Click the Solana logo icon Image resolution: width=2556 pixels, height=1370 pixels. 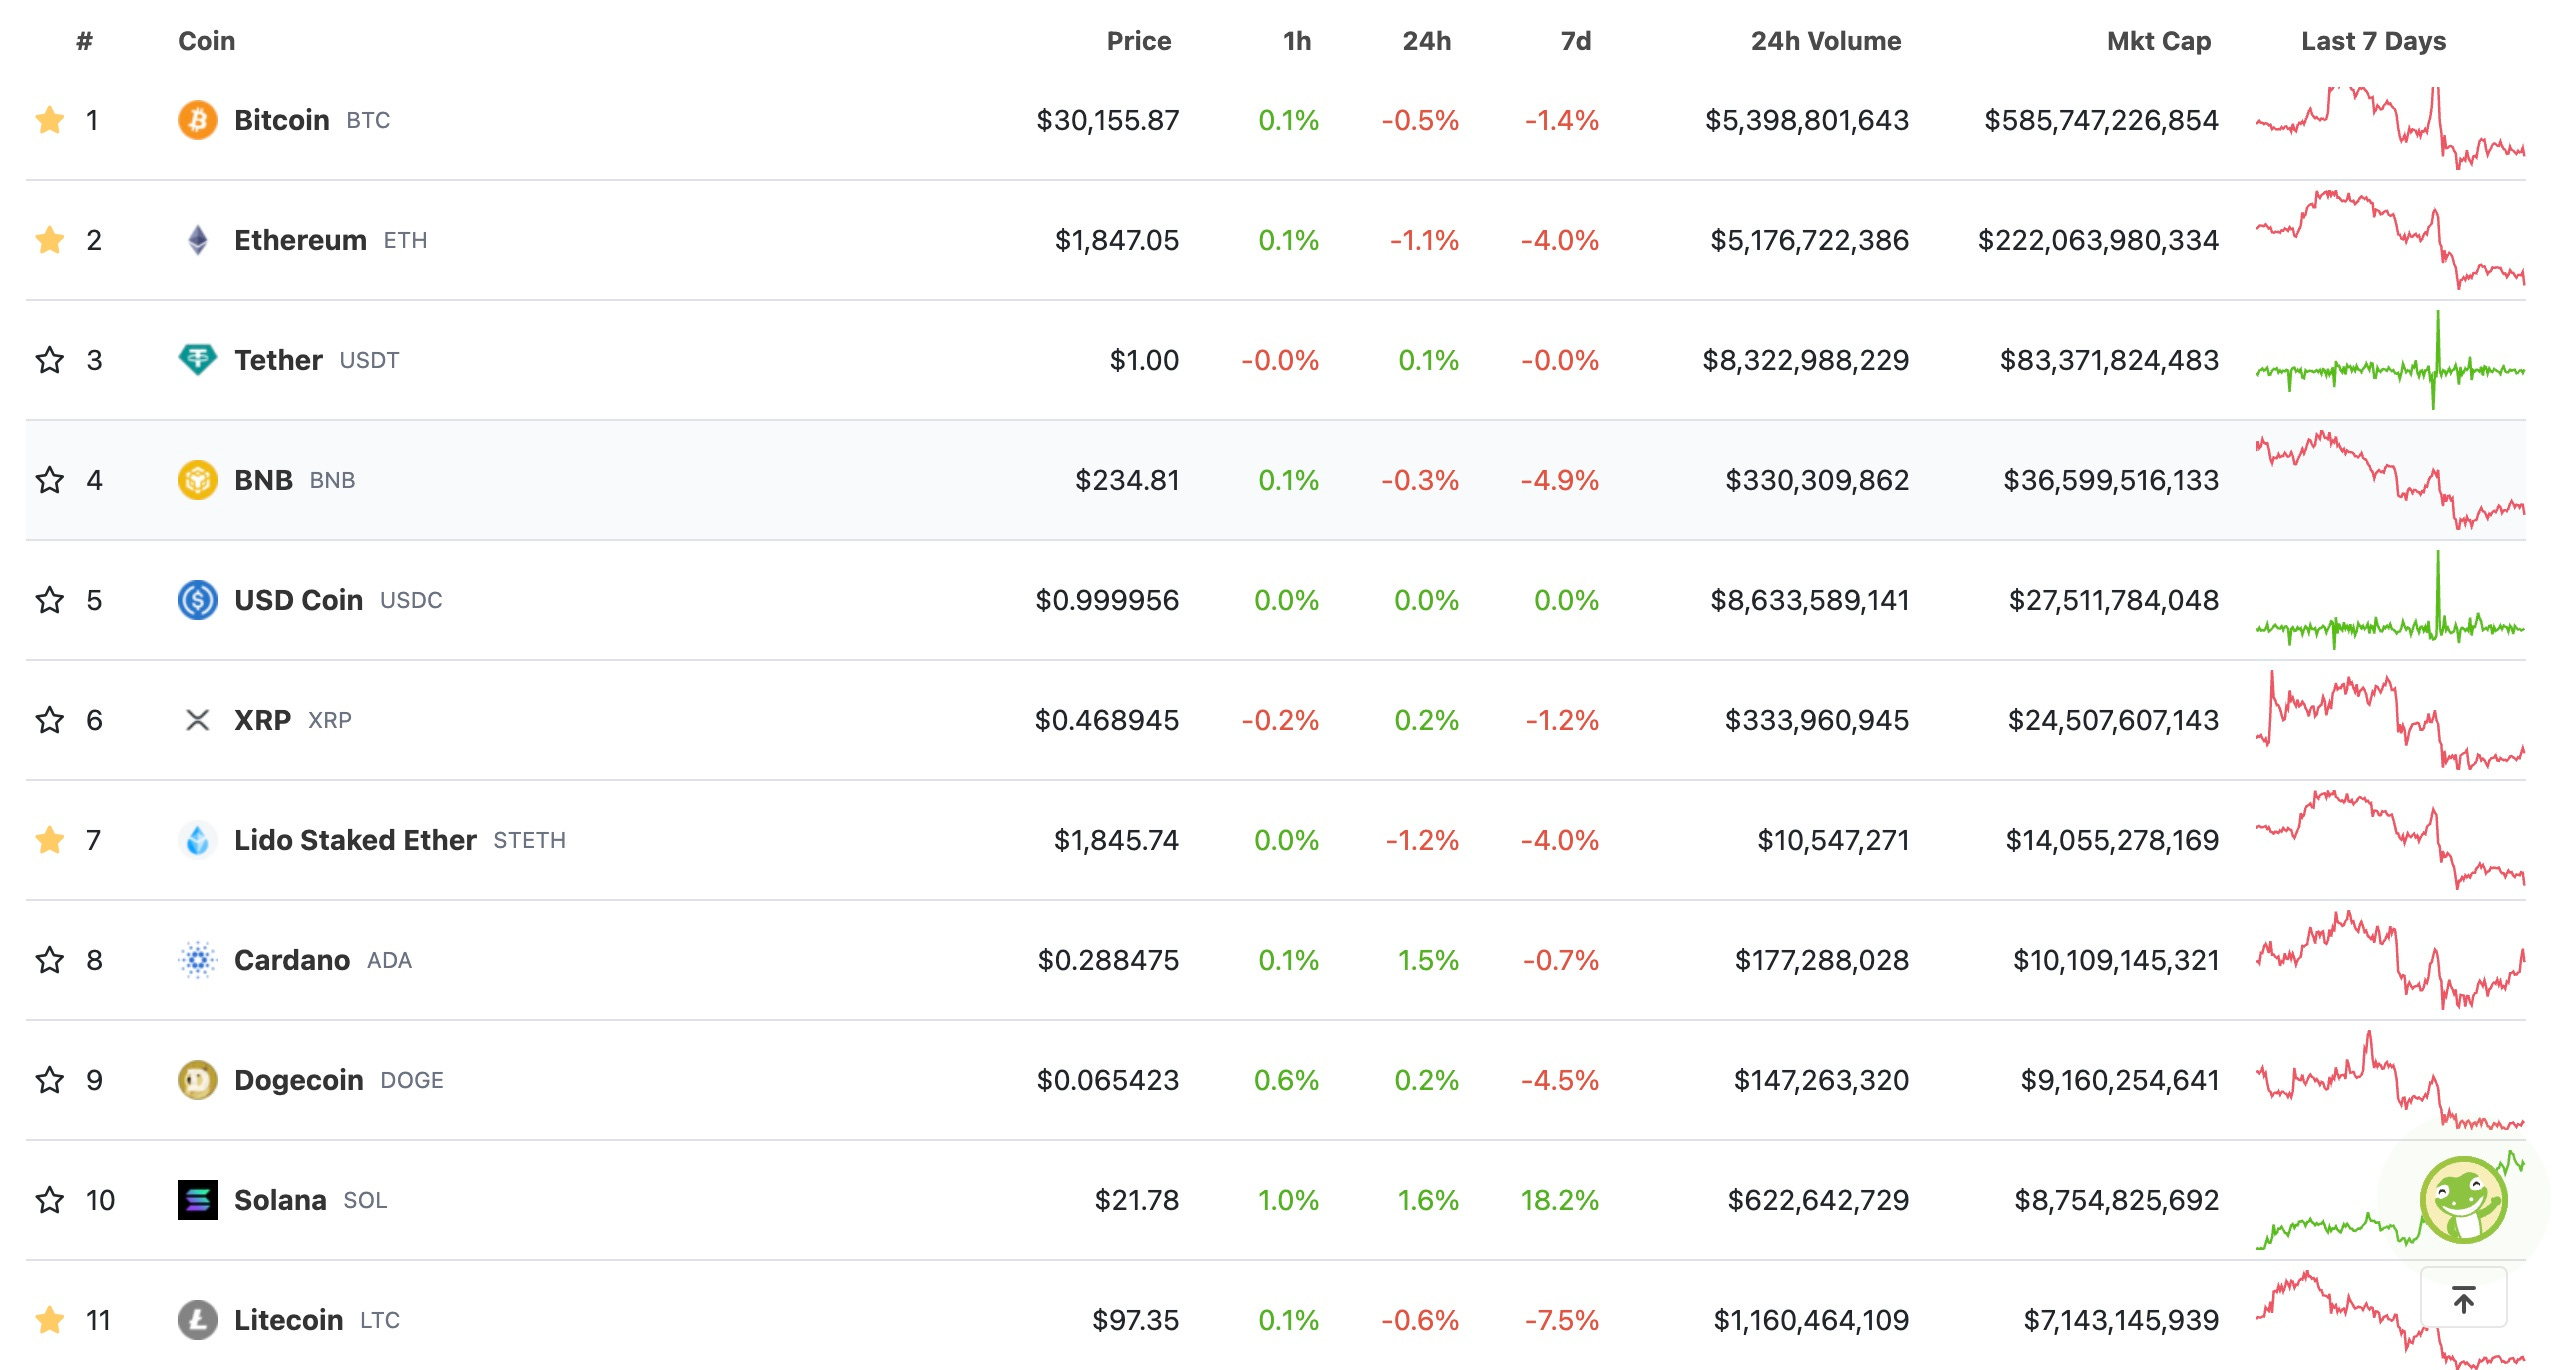[197, 1200]
